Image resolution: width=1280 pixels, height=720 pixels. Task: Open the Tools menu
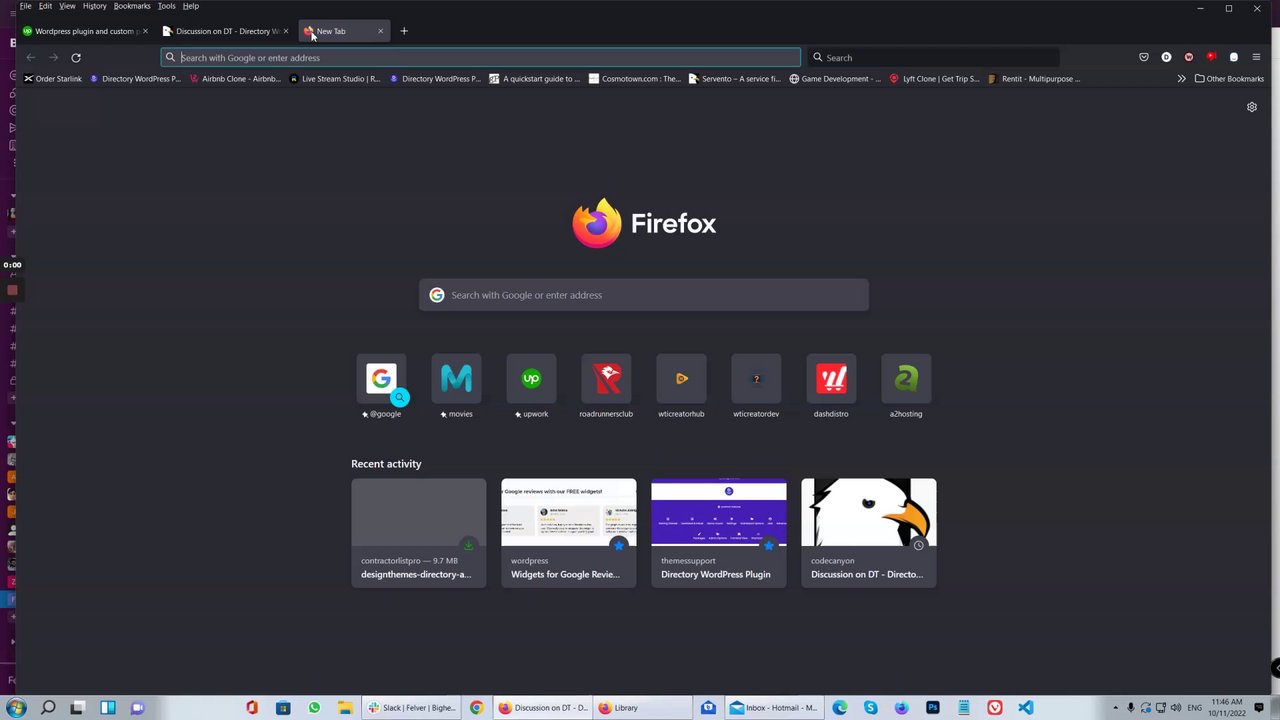click(166, 6)
